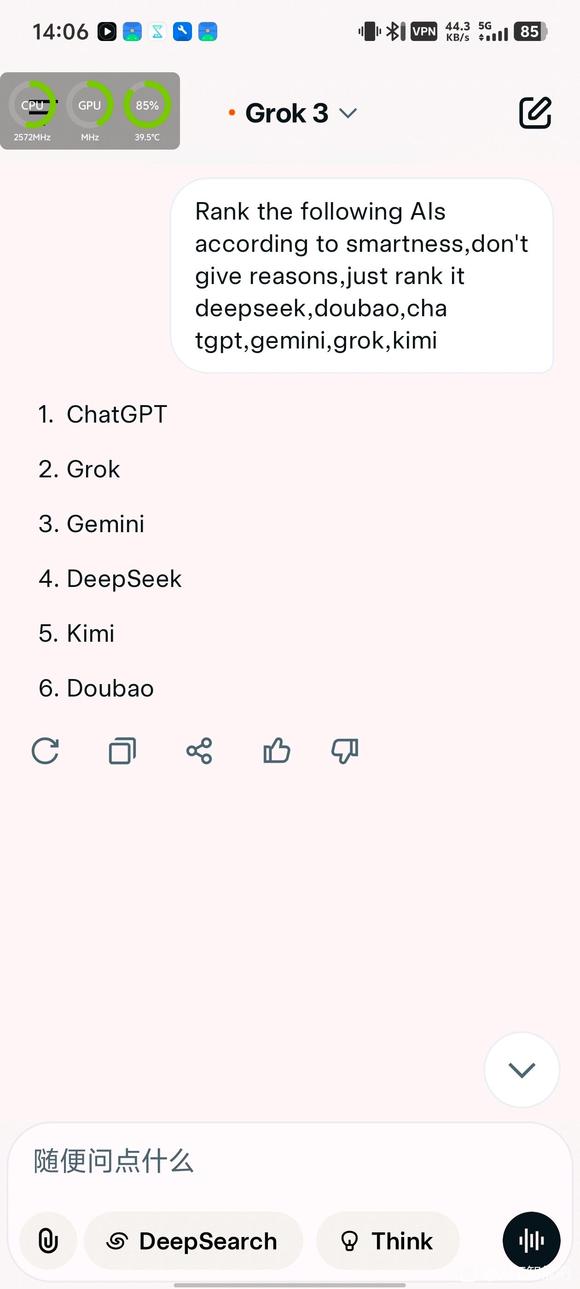Select the user prompt message bubble
This screenshot has width=580, height=1289.
[x=362, y=276]
